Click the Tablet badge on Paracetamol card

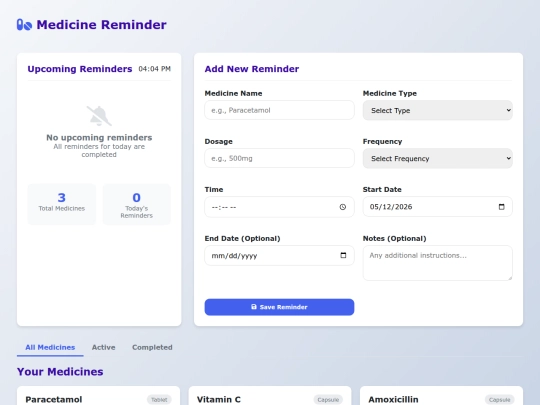click(159, 399)
